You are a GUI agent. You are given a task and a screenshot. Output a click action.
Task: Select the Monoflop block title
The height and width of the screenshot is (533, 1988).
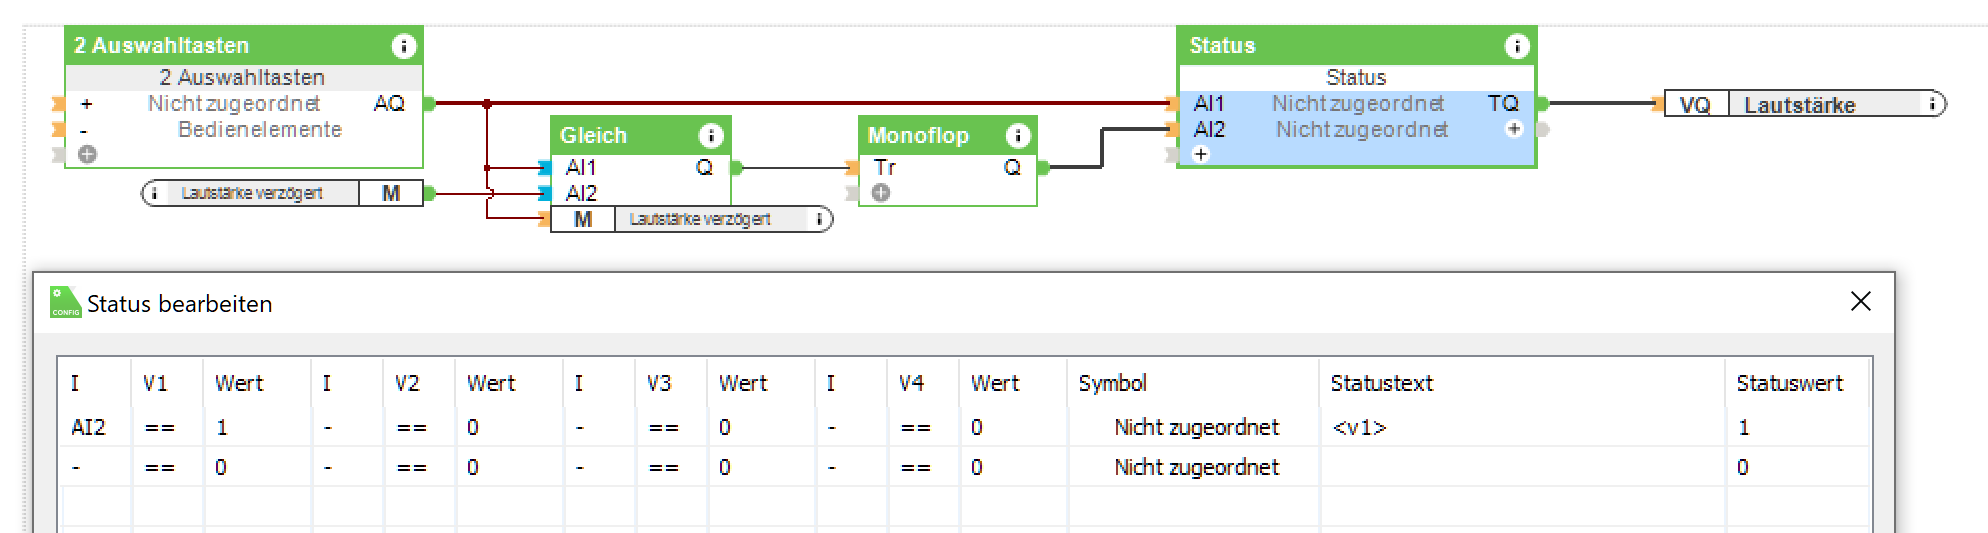point(918,135)
